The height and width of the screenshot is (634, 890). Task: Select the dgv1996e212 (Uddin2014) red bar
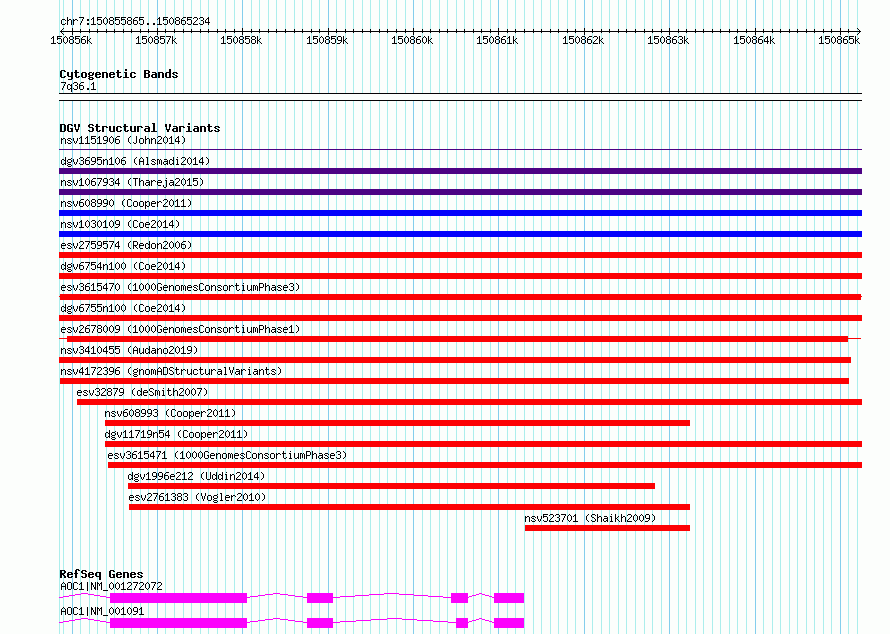(x=392, y=486)
